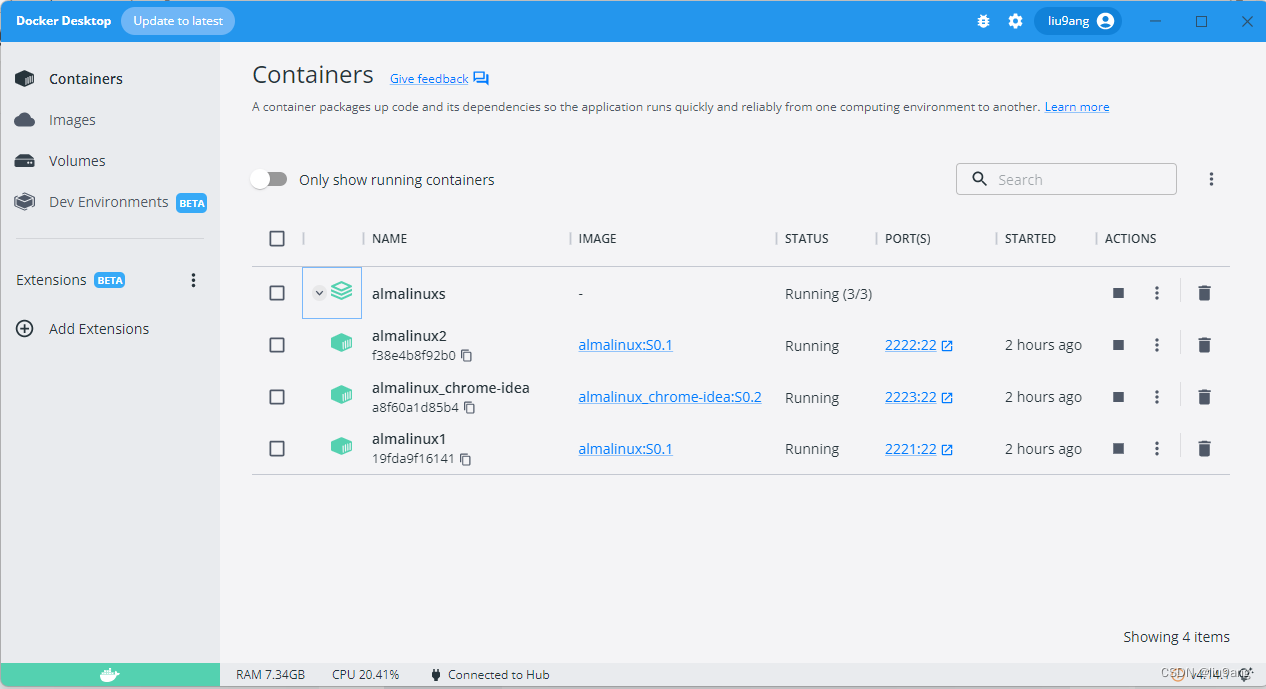Collapse the almalinuxs group chevron
Screen dimensions: 1266x689
point(319,293)
